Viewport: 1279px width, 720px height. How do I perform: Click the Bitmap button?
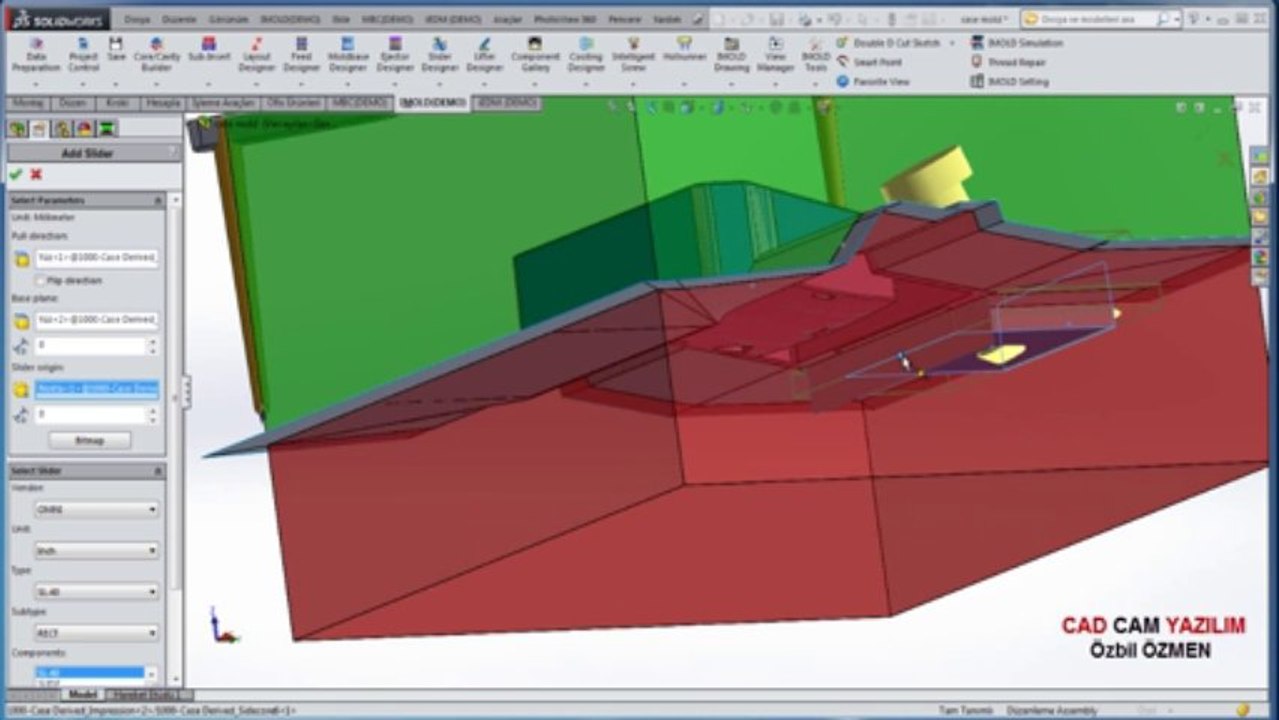coord(90,440)
